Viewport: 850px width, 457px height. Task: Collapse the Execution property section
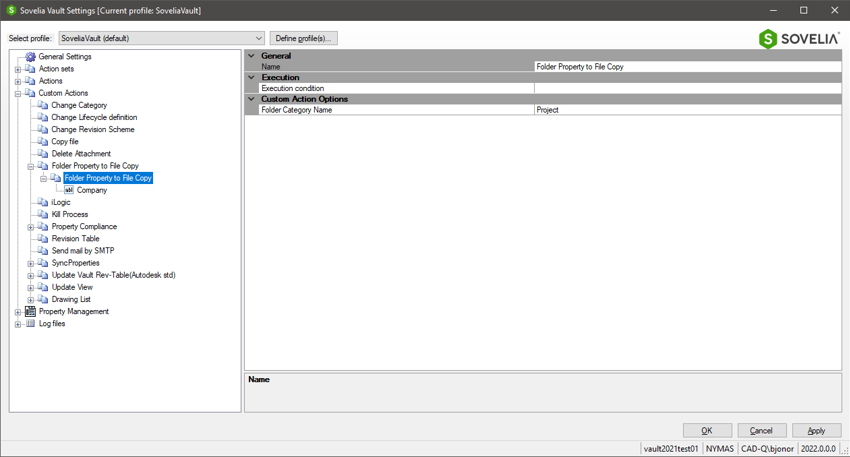252,78
